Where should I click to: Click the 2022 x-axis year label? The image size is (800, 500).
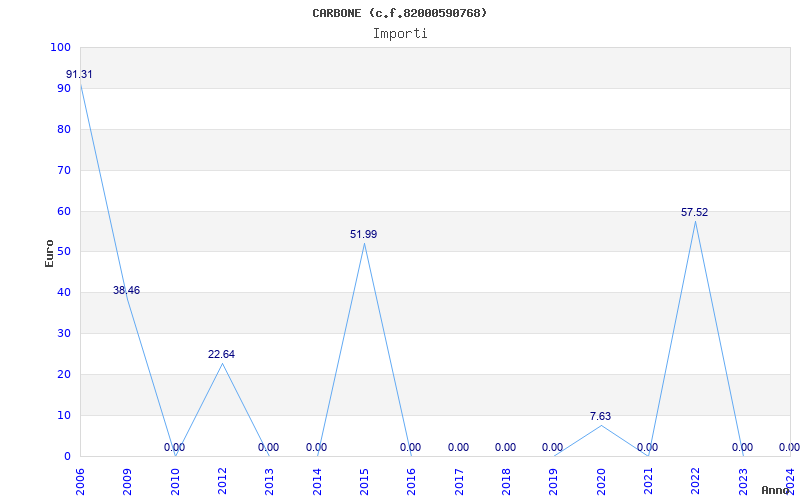(696, 482)
